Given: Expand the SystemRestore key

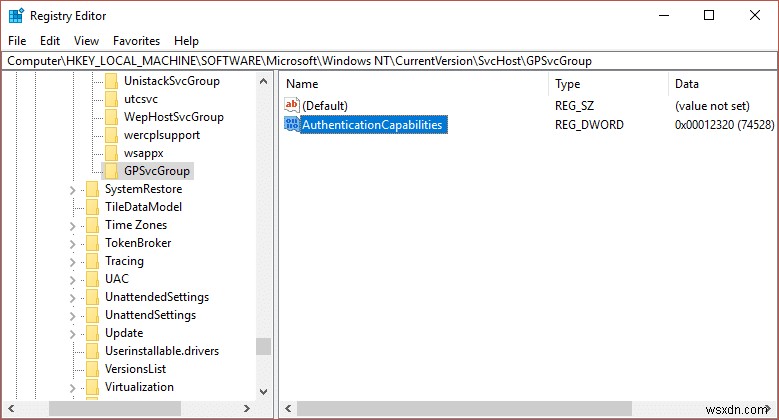Looking at the screenshot, I should 73,190.
